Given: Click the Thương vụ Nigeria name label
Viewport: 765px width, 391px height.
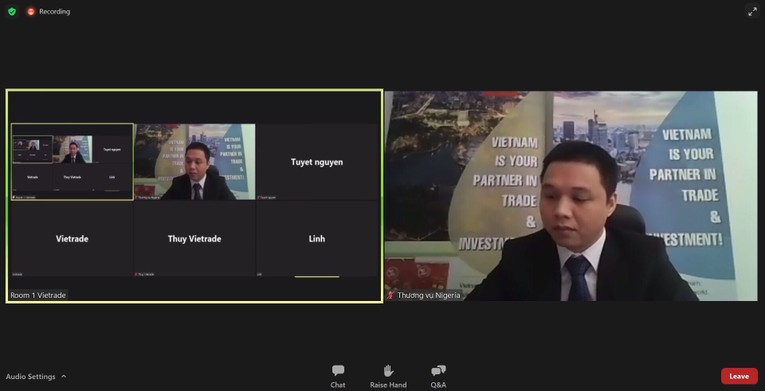Looking at the screenshot, I should [428, 295].
